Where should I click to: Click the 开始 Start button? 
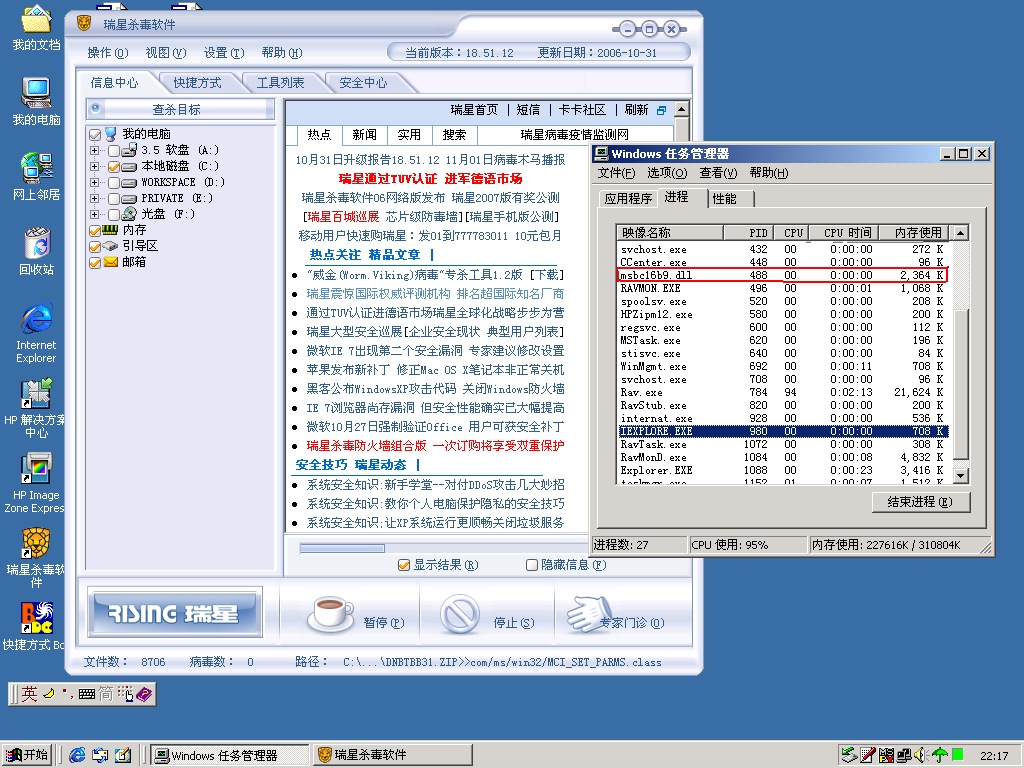coord(27,755)
